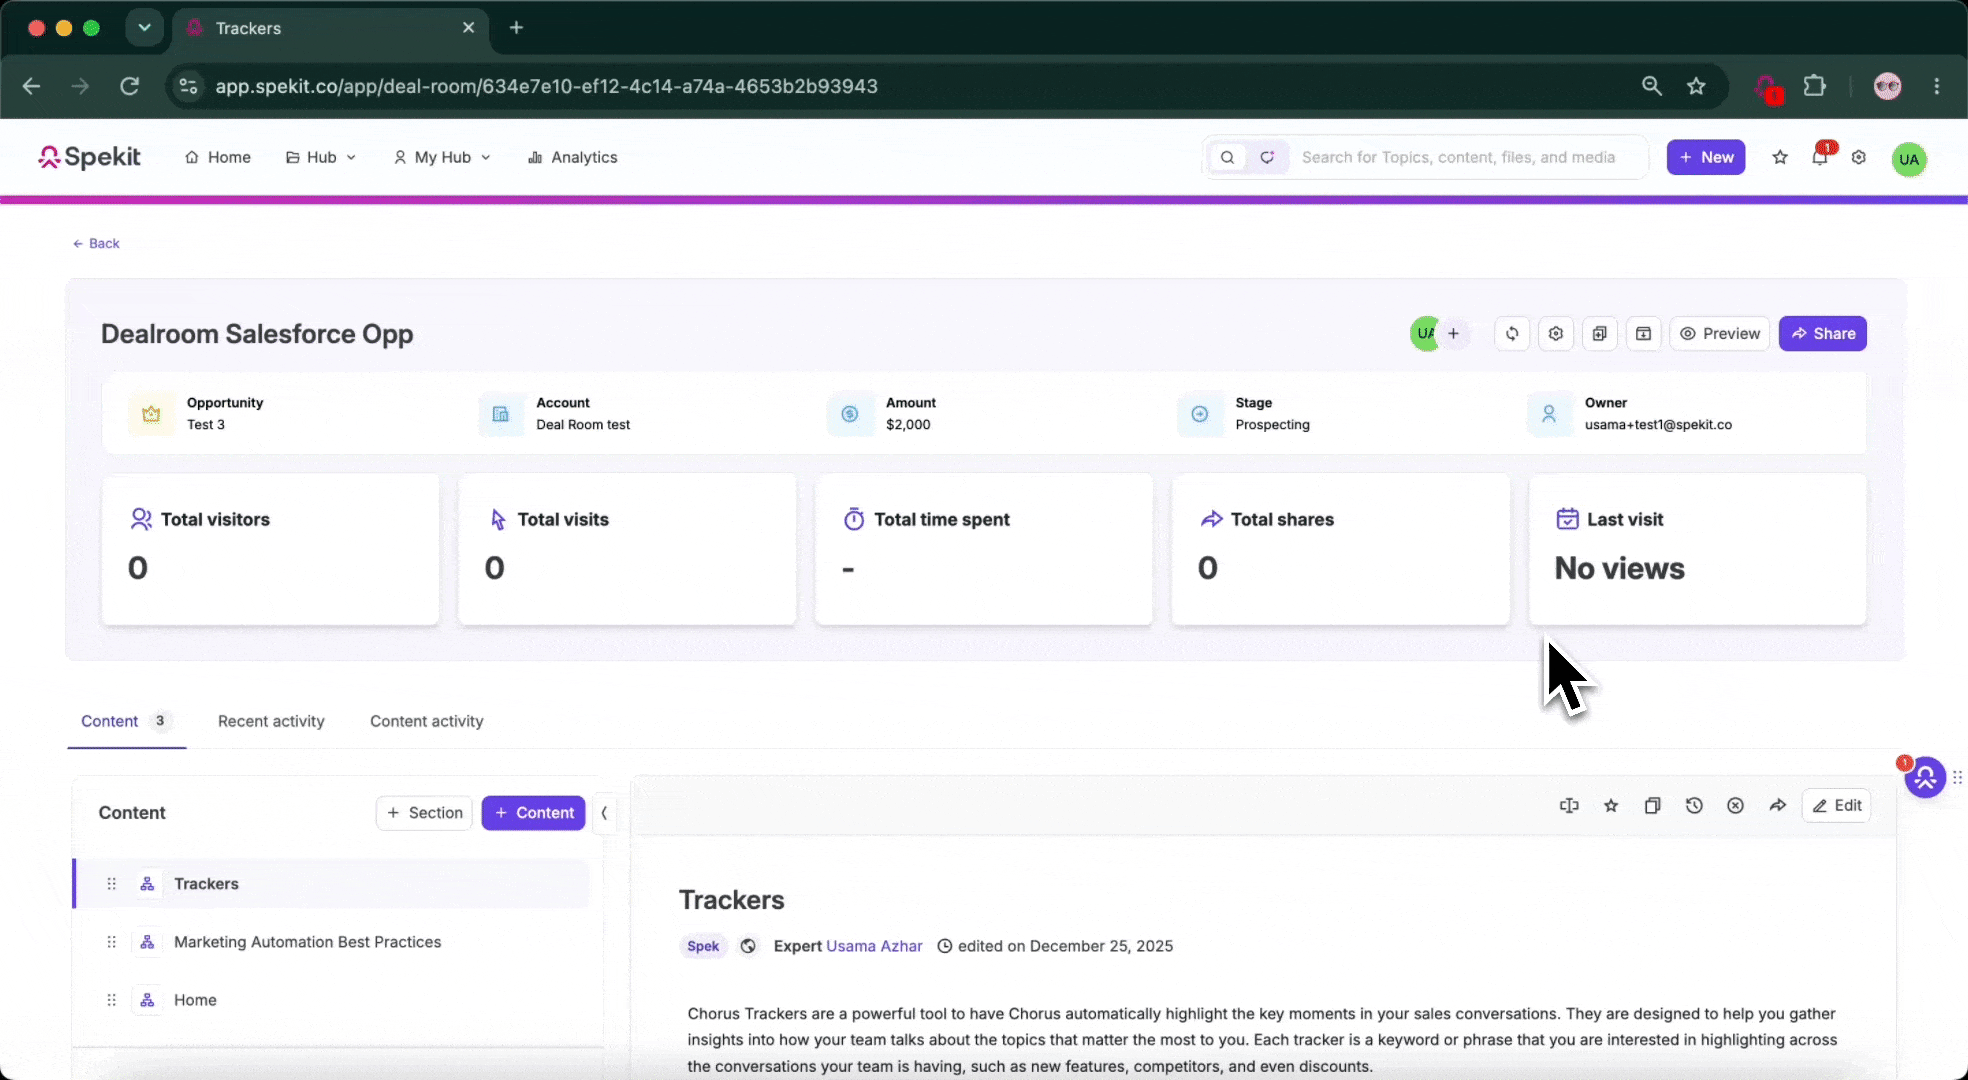This screenshot has width=1968, height=1080.
Task: Reload the page in Chrome
Action: pos(129,86)
